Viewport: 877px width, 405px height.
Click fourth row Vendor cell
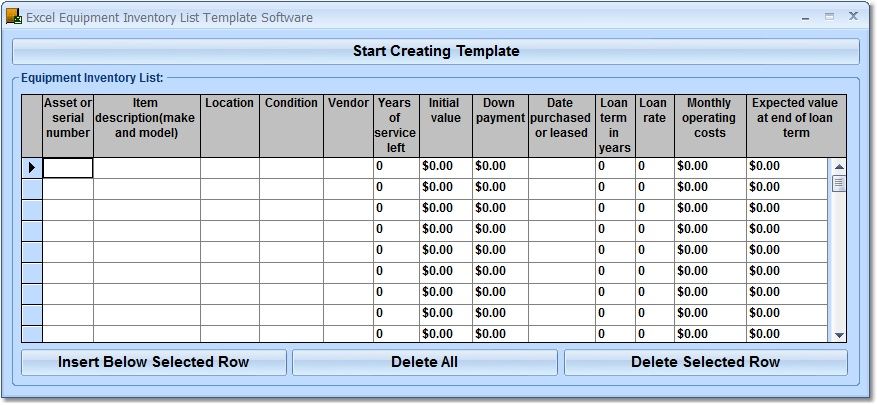click(348, 231)
